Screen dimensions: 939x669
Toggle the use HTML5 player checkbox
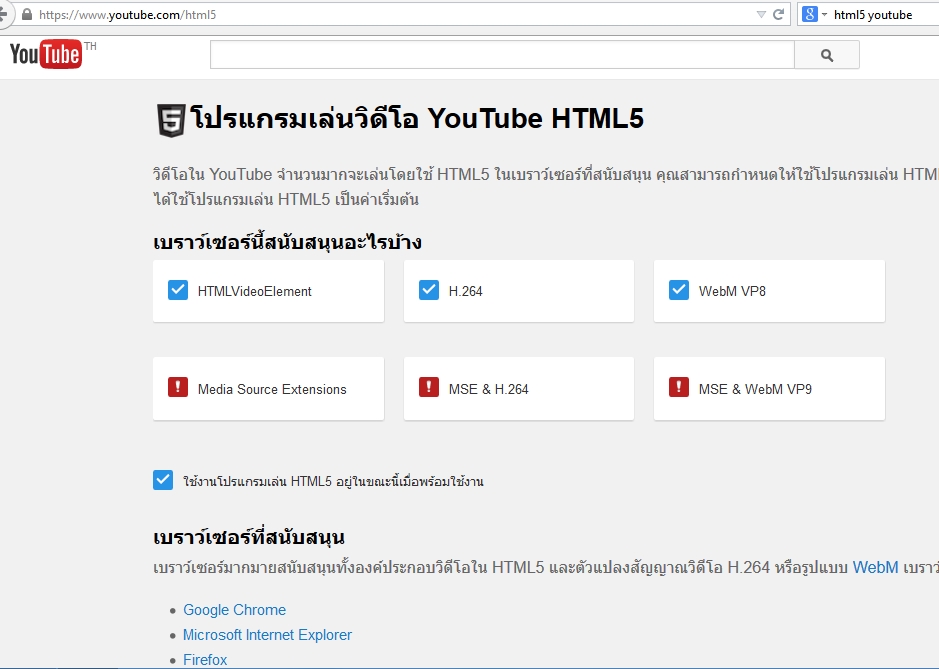point(163,480)
